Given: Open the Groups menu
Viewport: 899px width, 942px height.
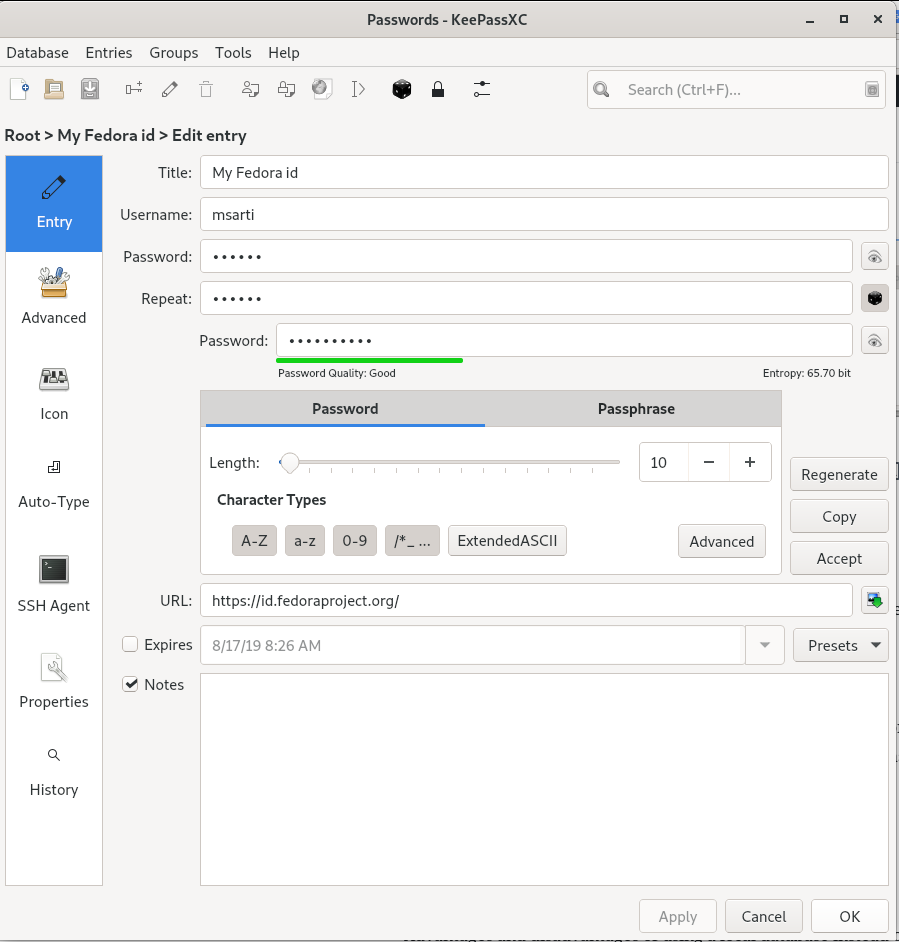Looking at the screenshot, I should [174, 53].
